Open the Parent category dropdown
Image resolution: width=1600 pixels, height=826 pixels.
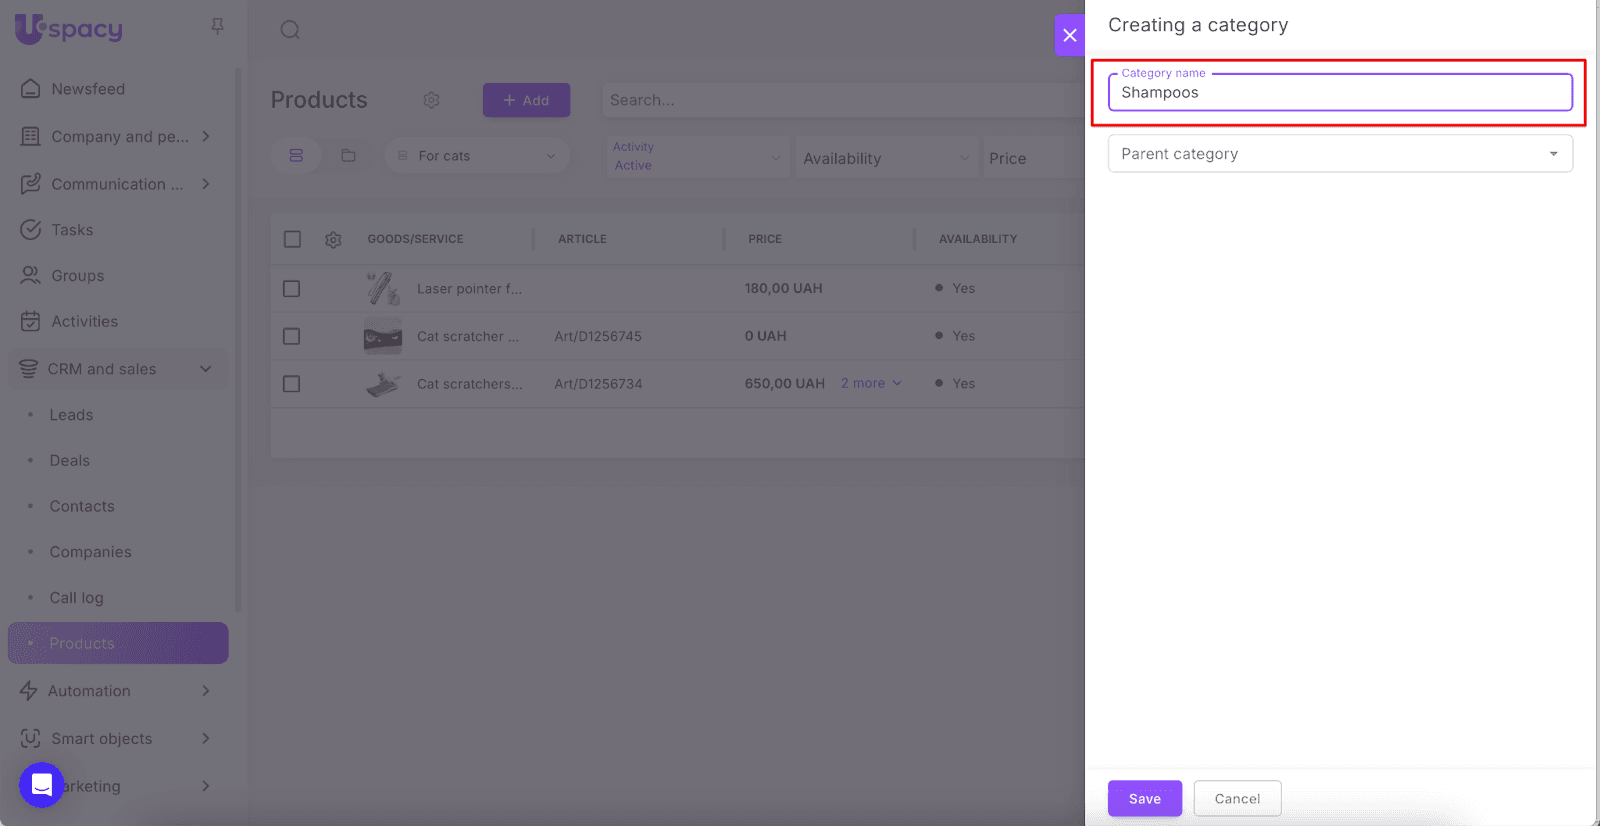pos(1339,154)
